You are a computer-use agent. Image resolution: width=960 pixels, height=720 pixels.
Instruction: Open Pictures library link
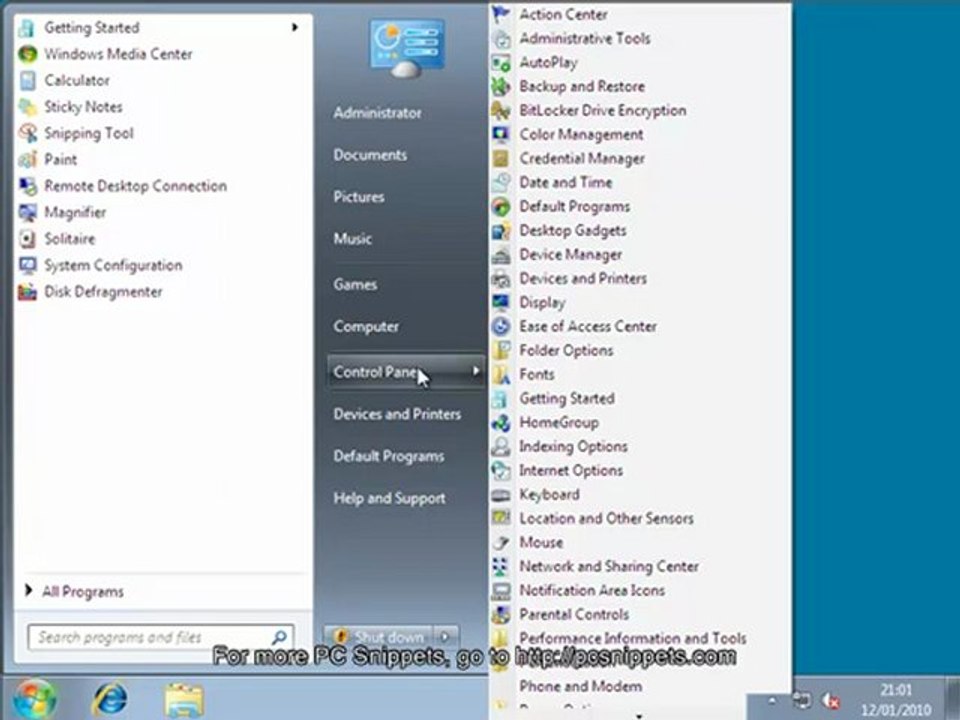(x=359, y=197)
